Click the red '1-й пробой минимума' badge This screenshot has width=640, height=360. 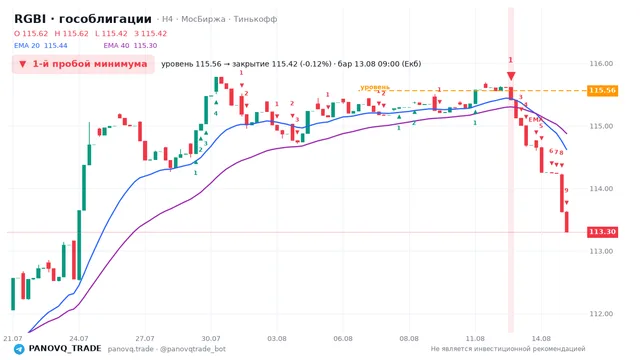pos(83,64)
